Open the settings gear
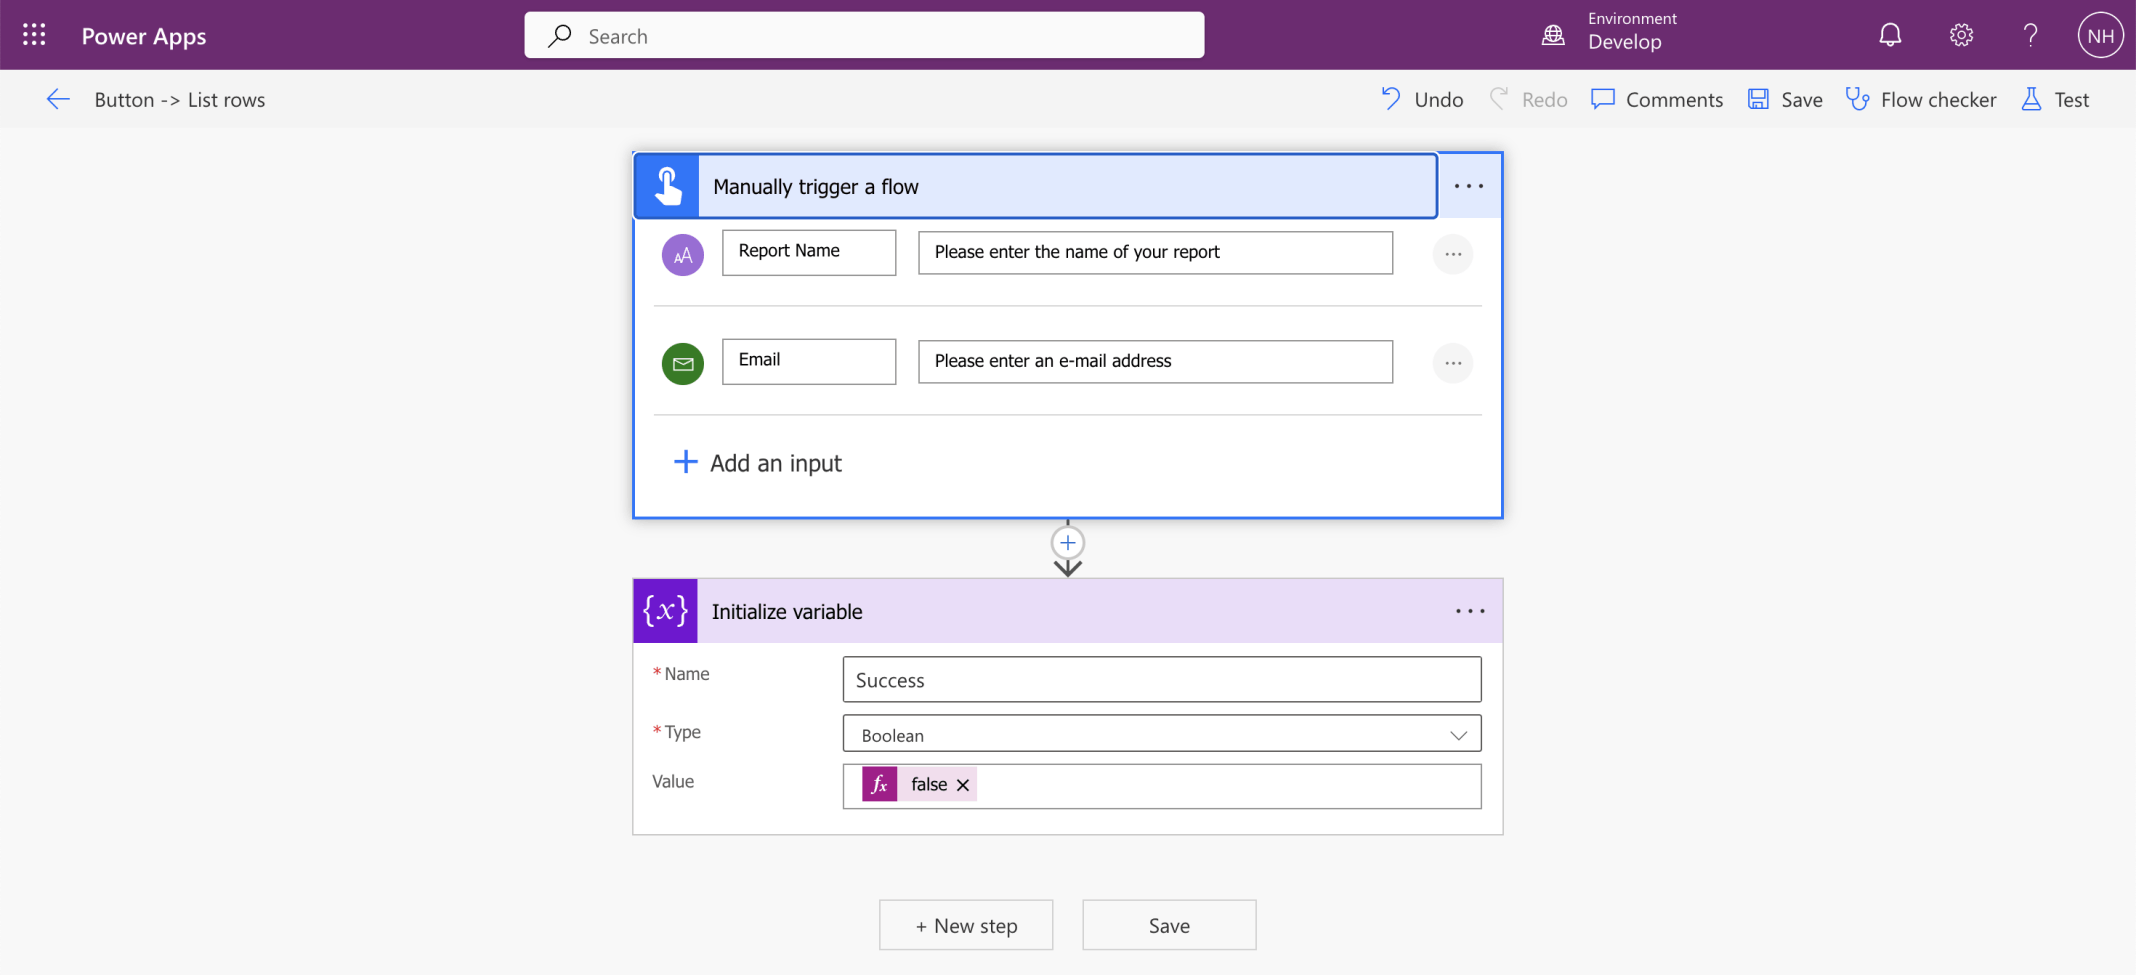Screen dimensions: 2136x975 tap(1961, 35)
